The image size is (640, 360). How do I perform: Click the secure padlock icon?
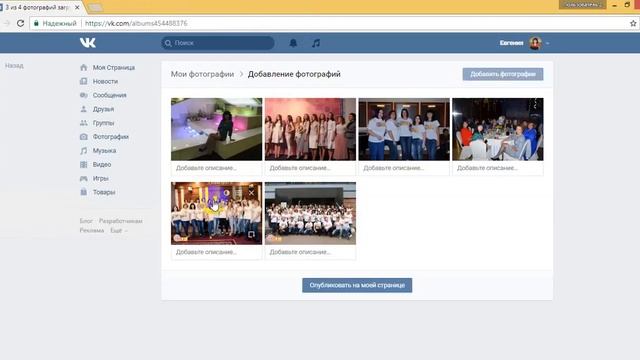click(36, 23)
